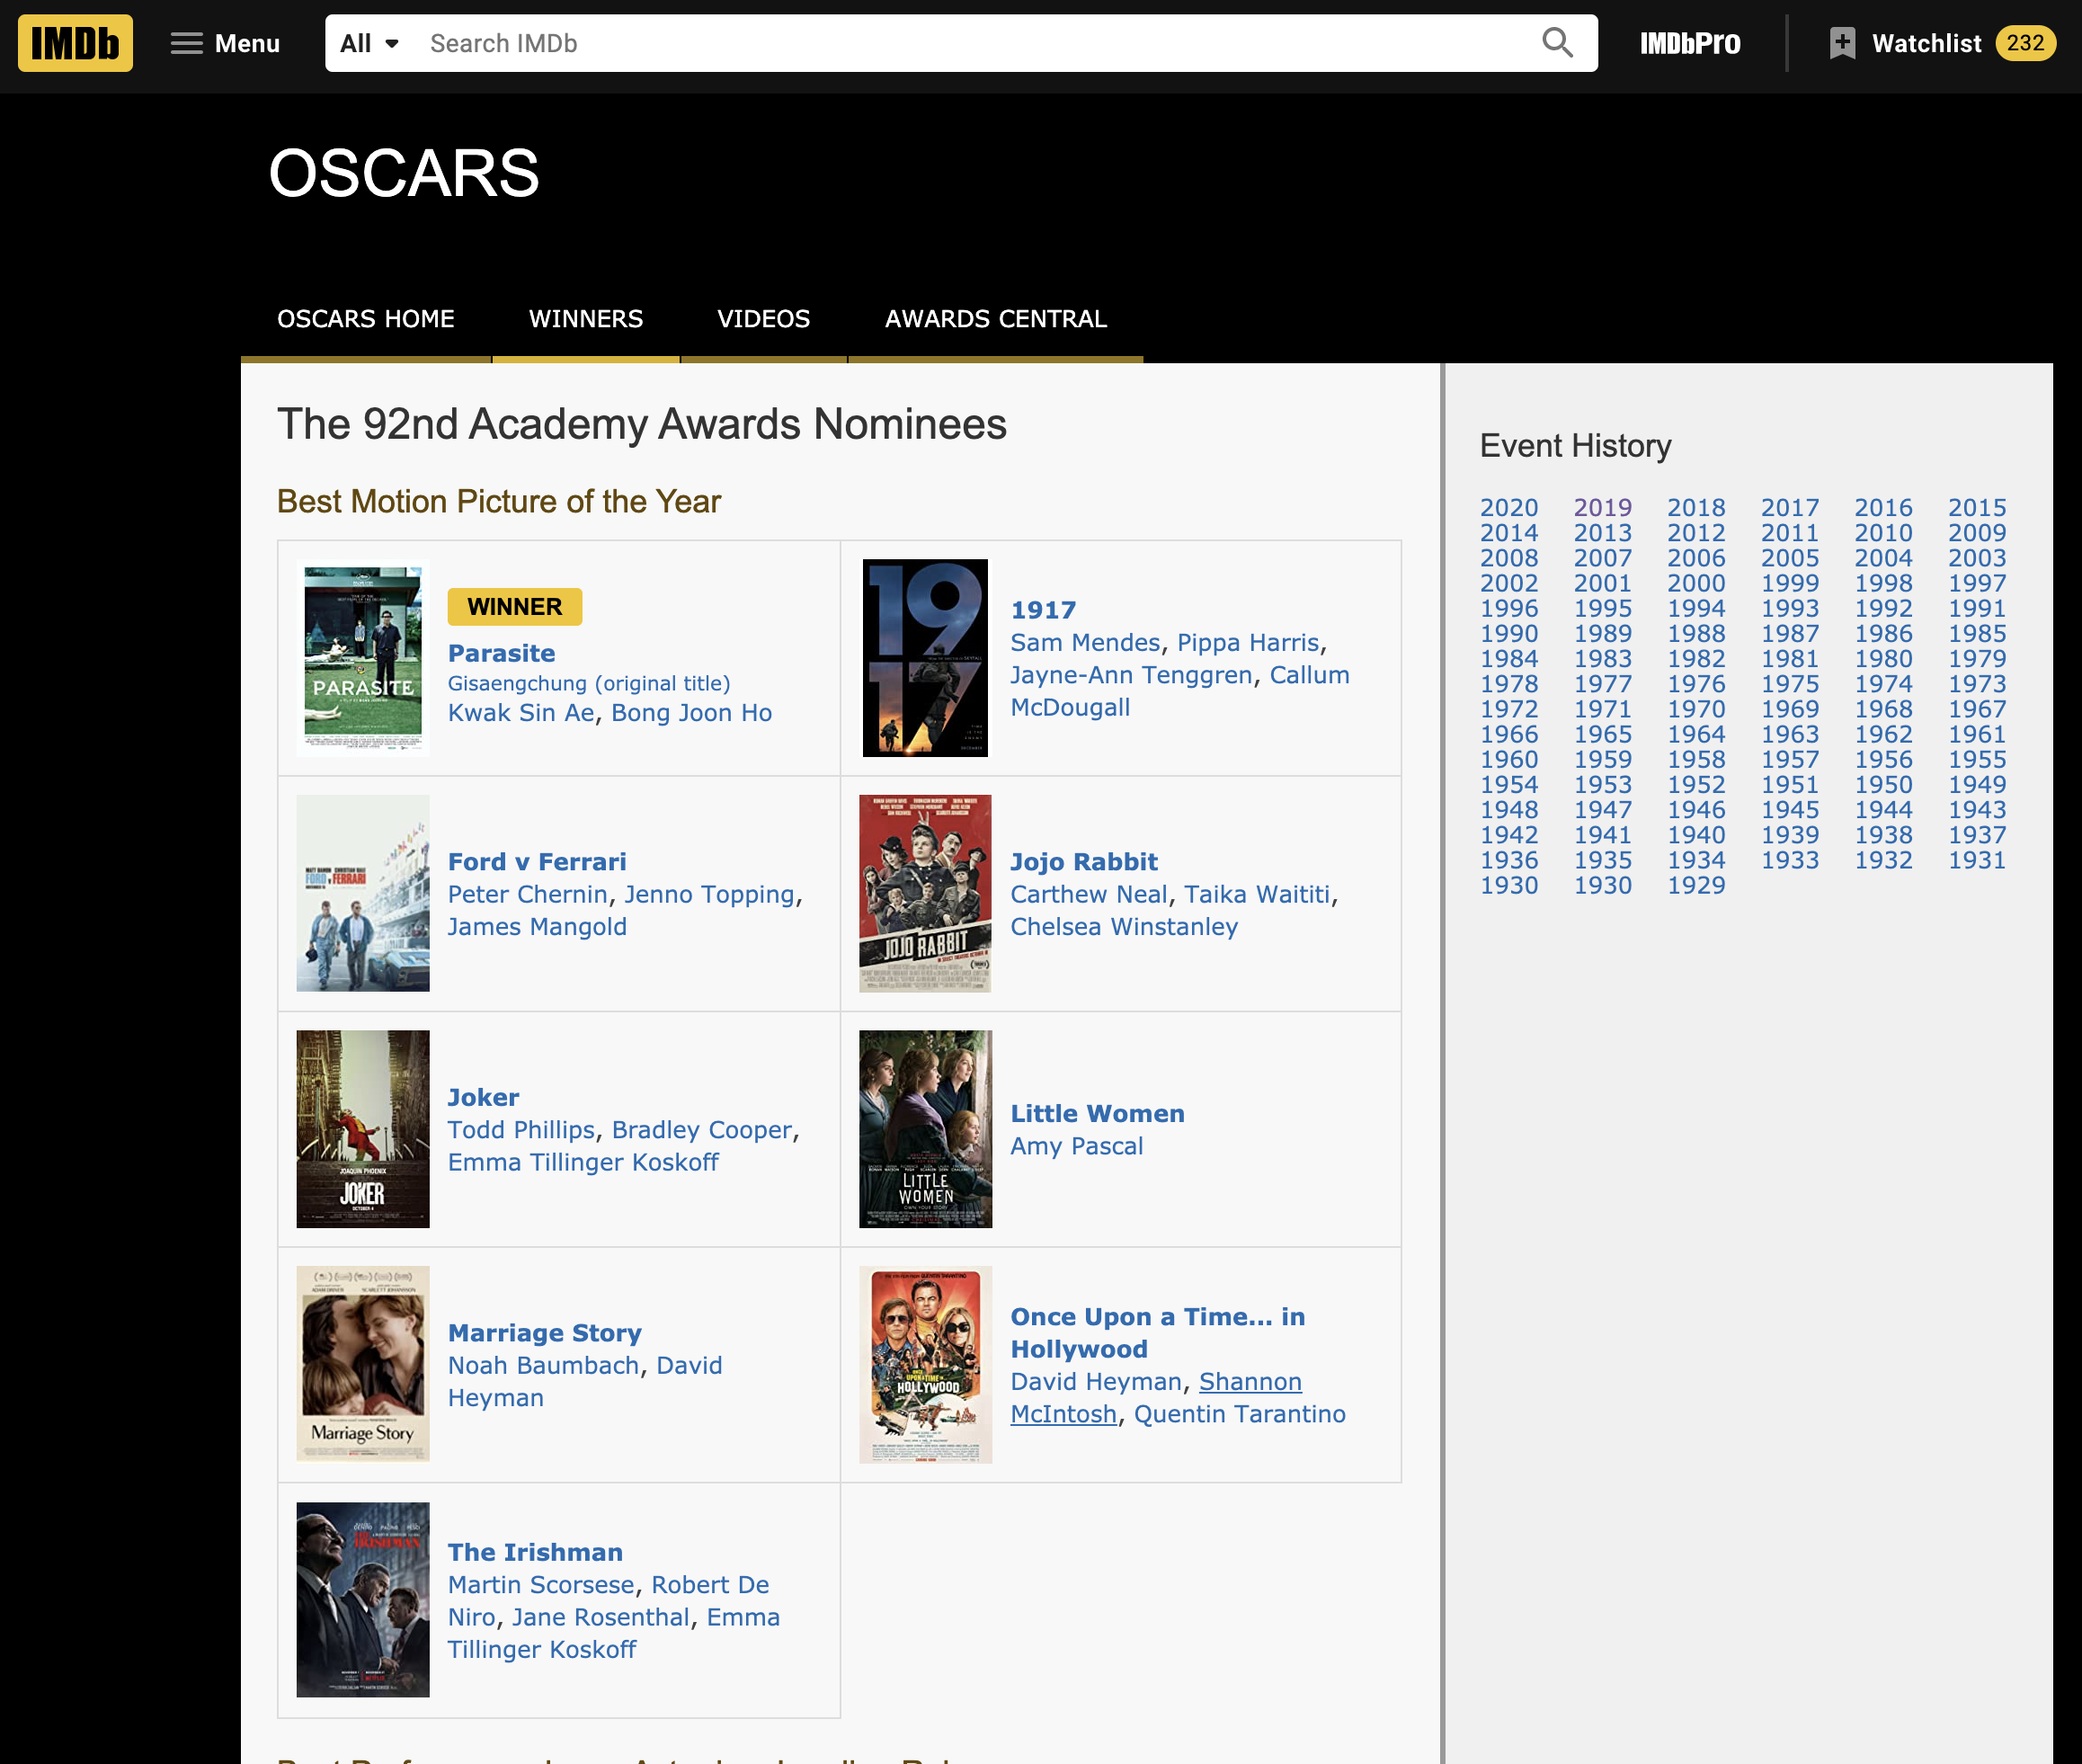Switch to the WINNERS tab
2082x1764 pixels.
coord(586,319)
